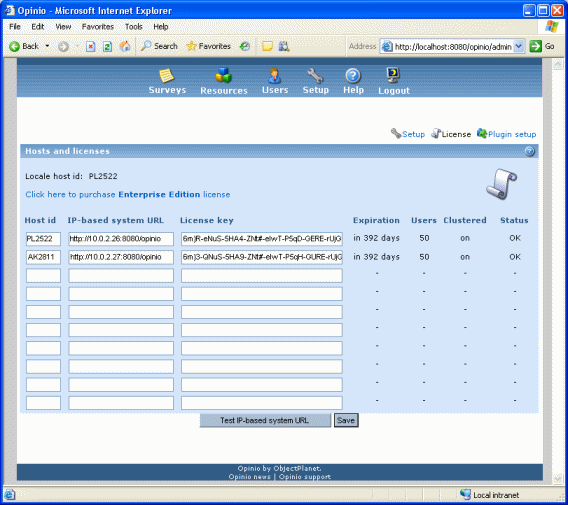Screen dimensions: 568x505
Task: Open the Favorites toolbar button
Action: 209,46
